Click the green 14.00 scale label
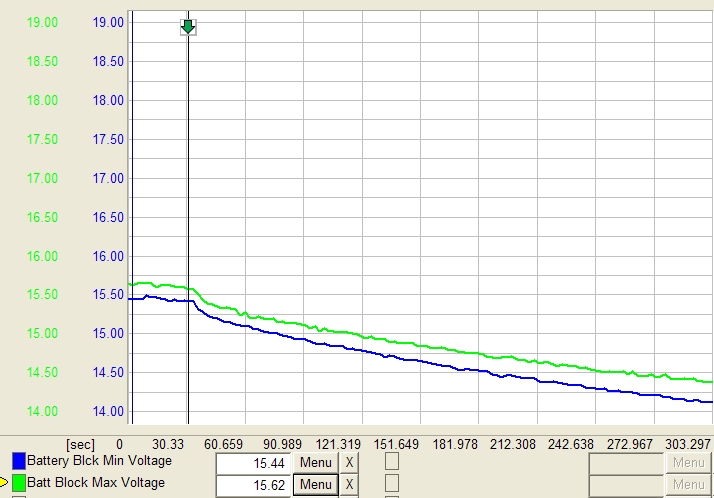 42,412
